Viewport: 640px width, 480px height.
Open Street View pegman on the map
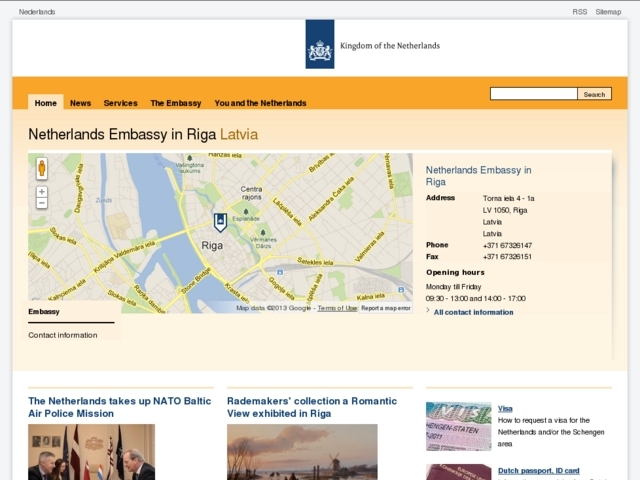pyautogui.click(x=42, y=168)
